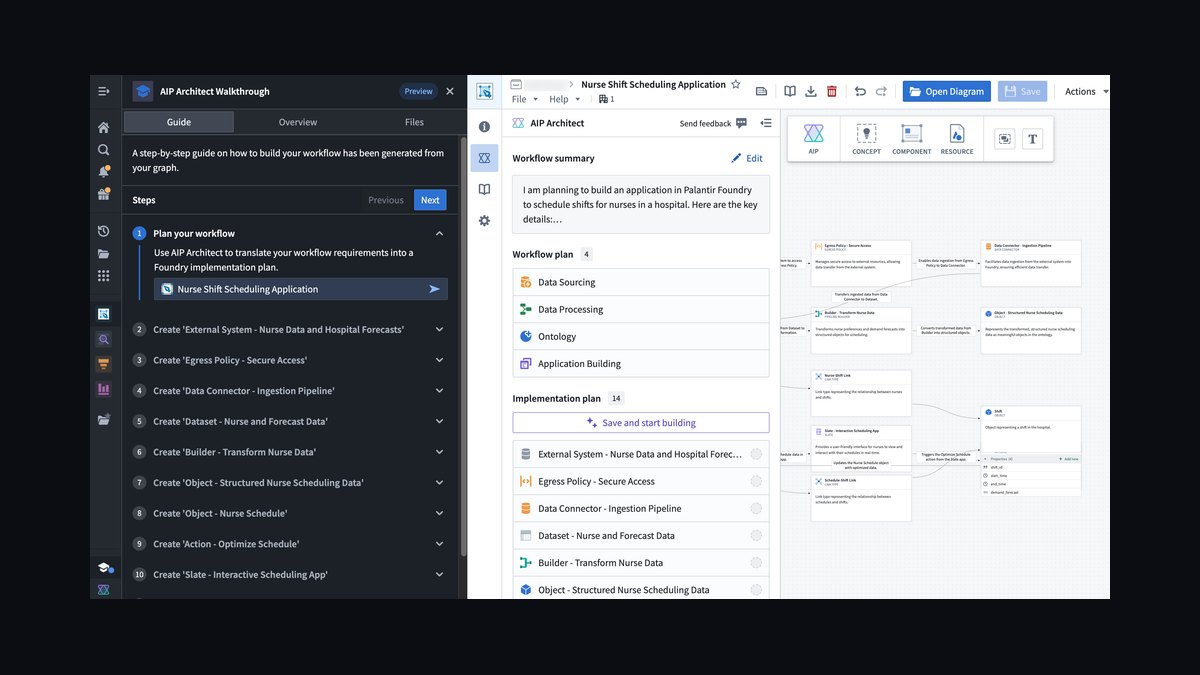This screenshot has height=675, width=1200.
Task: Toggle status circle for 'Dataset - Nurse and Forecast Data'
Action: click(x=756, y=535)
